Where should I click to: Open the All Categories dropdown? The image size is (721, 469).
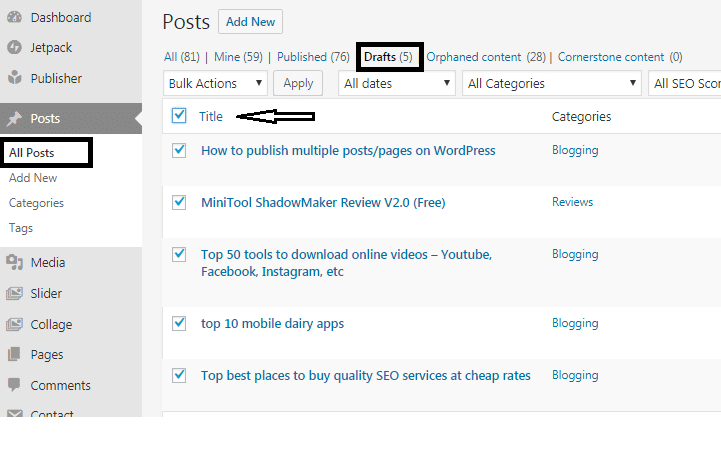(x=552, y=83)
